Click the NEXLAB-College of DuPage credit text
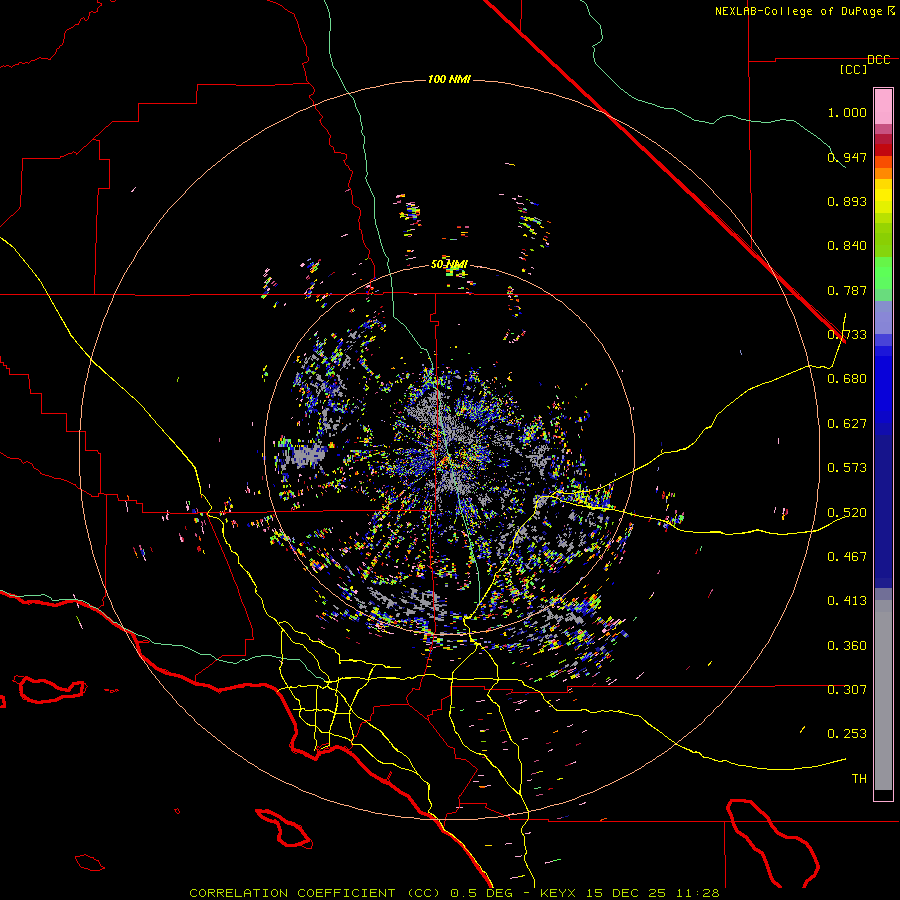The image size is (900, 900). point(798,11)
